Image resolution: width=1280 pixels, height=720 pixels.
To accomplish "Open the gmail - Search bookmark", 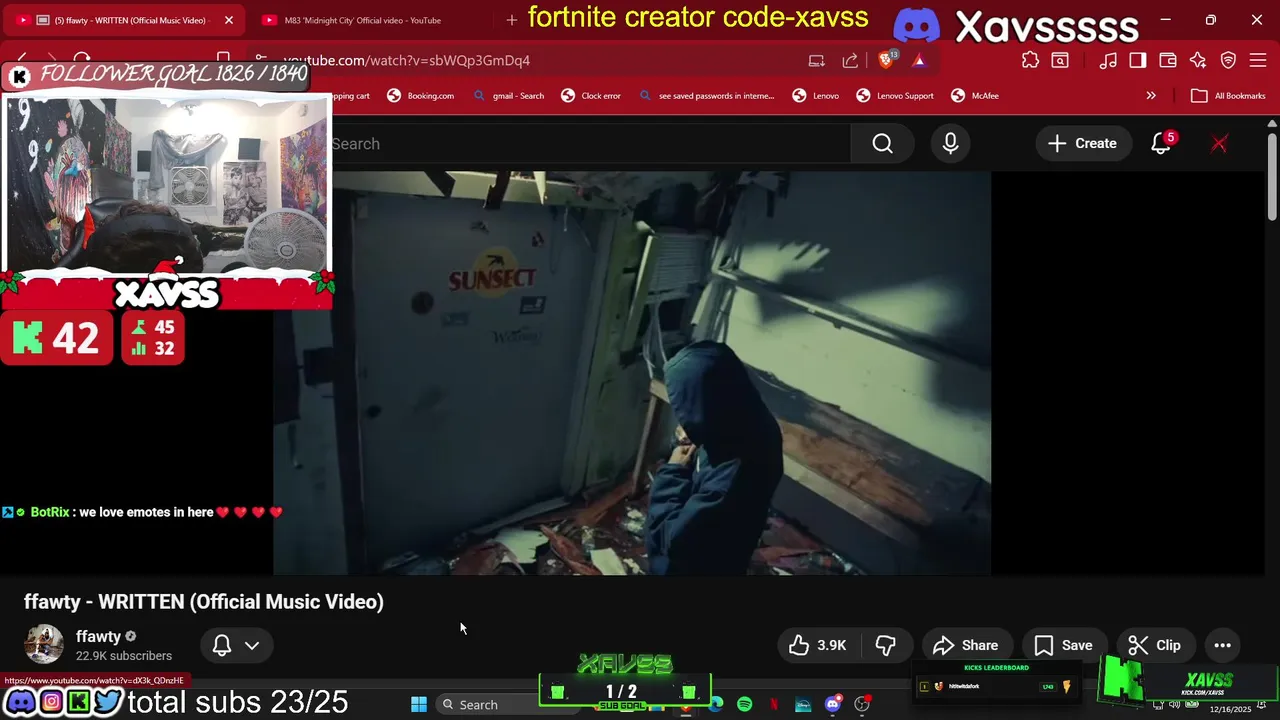I will (x=510, y=96).
